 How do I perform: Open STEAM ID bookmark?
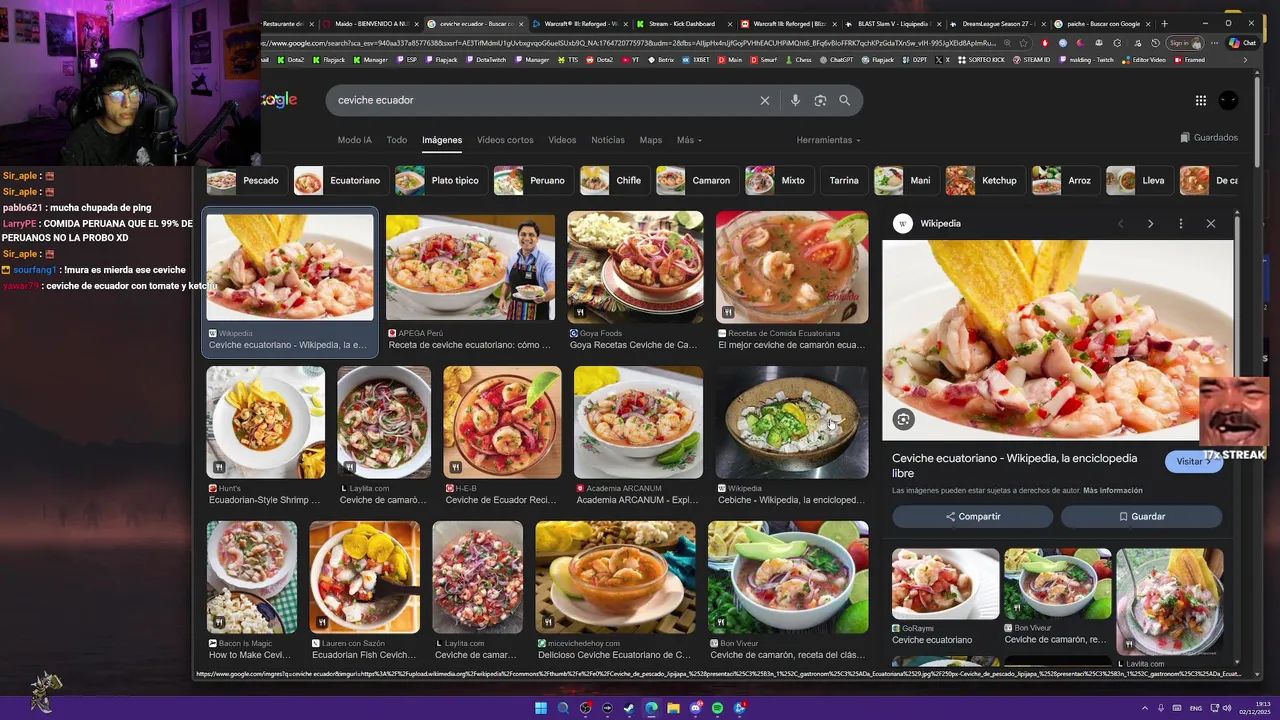click(1031, 60)
